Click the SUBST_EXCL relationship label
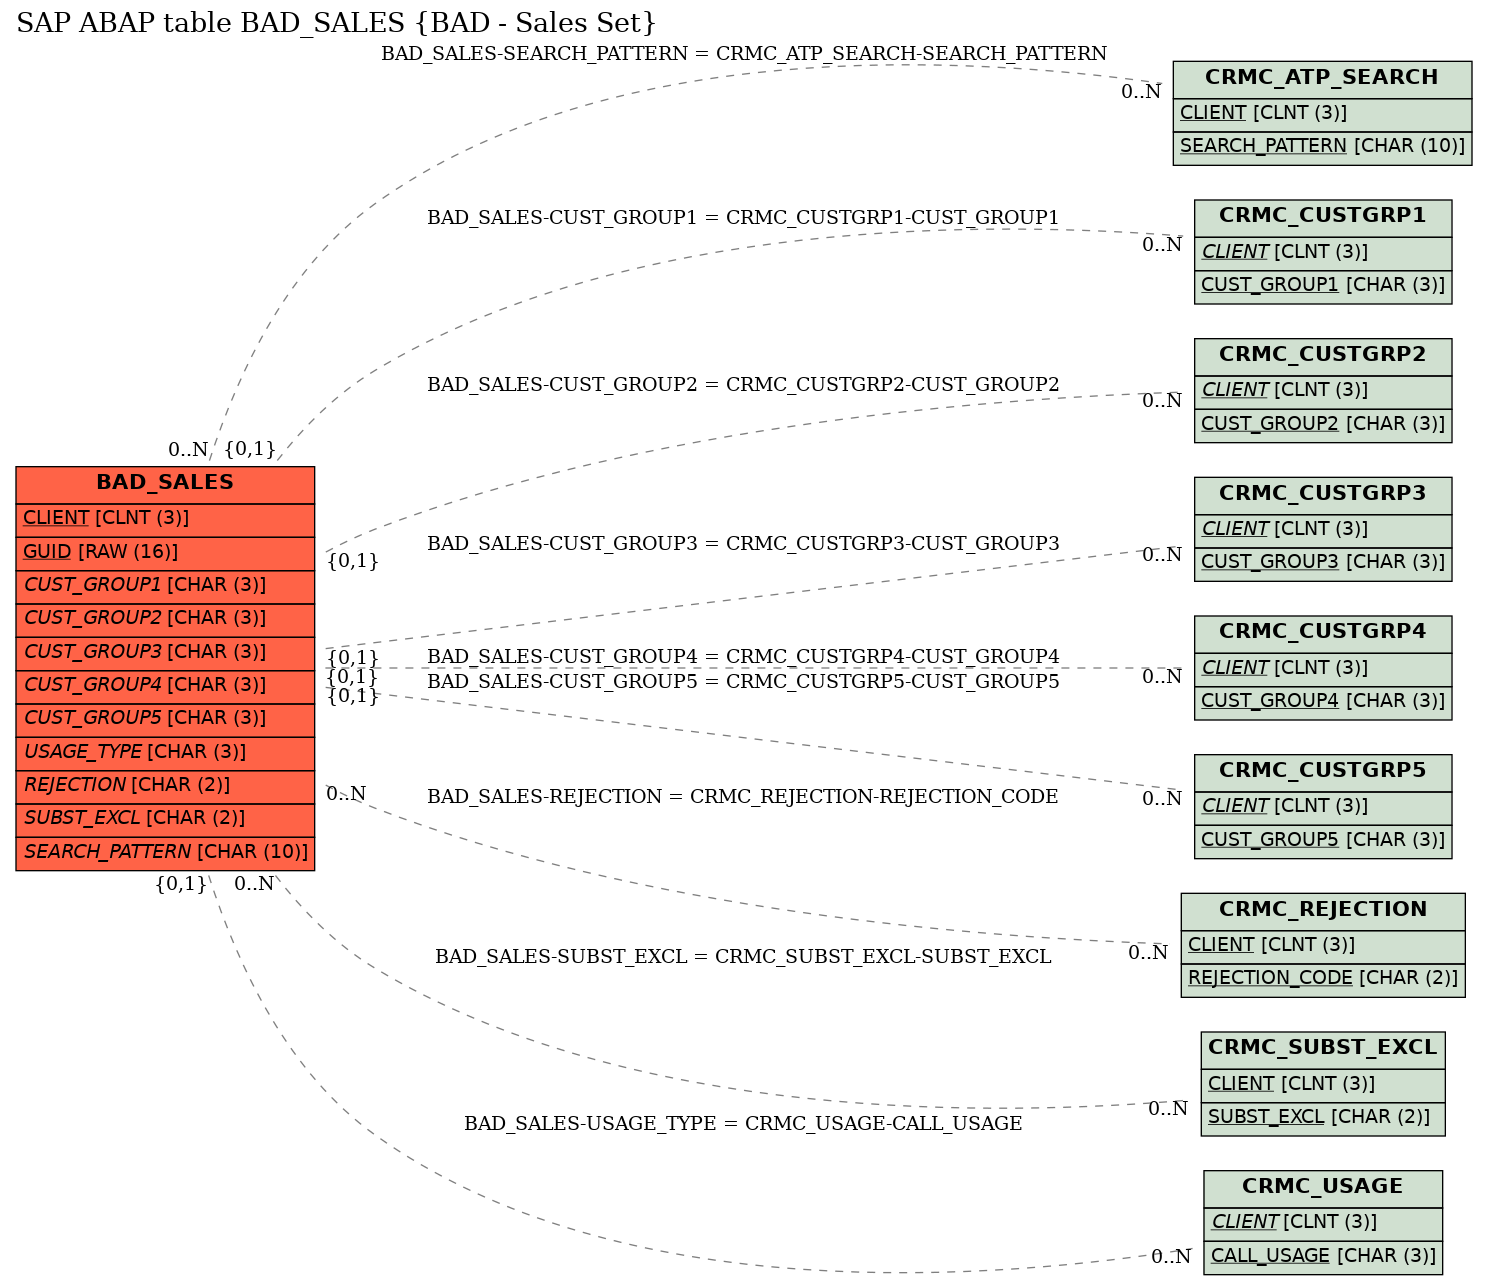1488x1285 pixels. (743, 957)
